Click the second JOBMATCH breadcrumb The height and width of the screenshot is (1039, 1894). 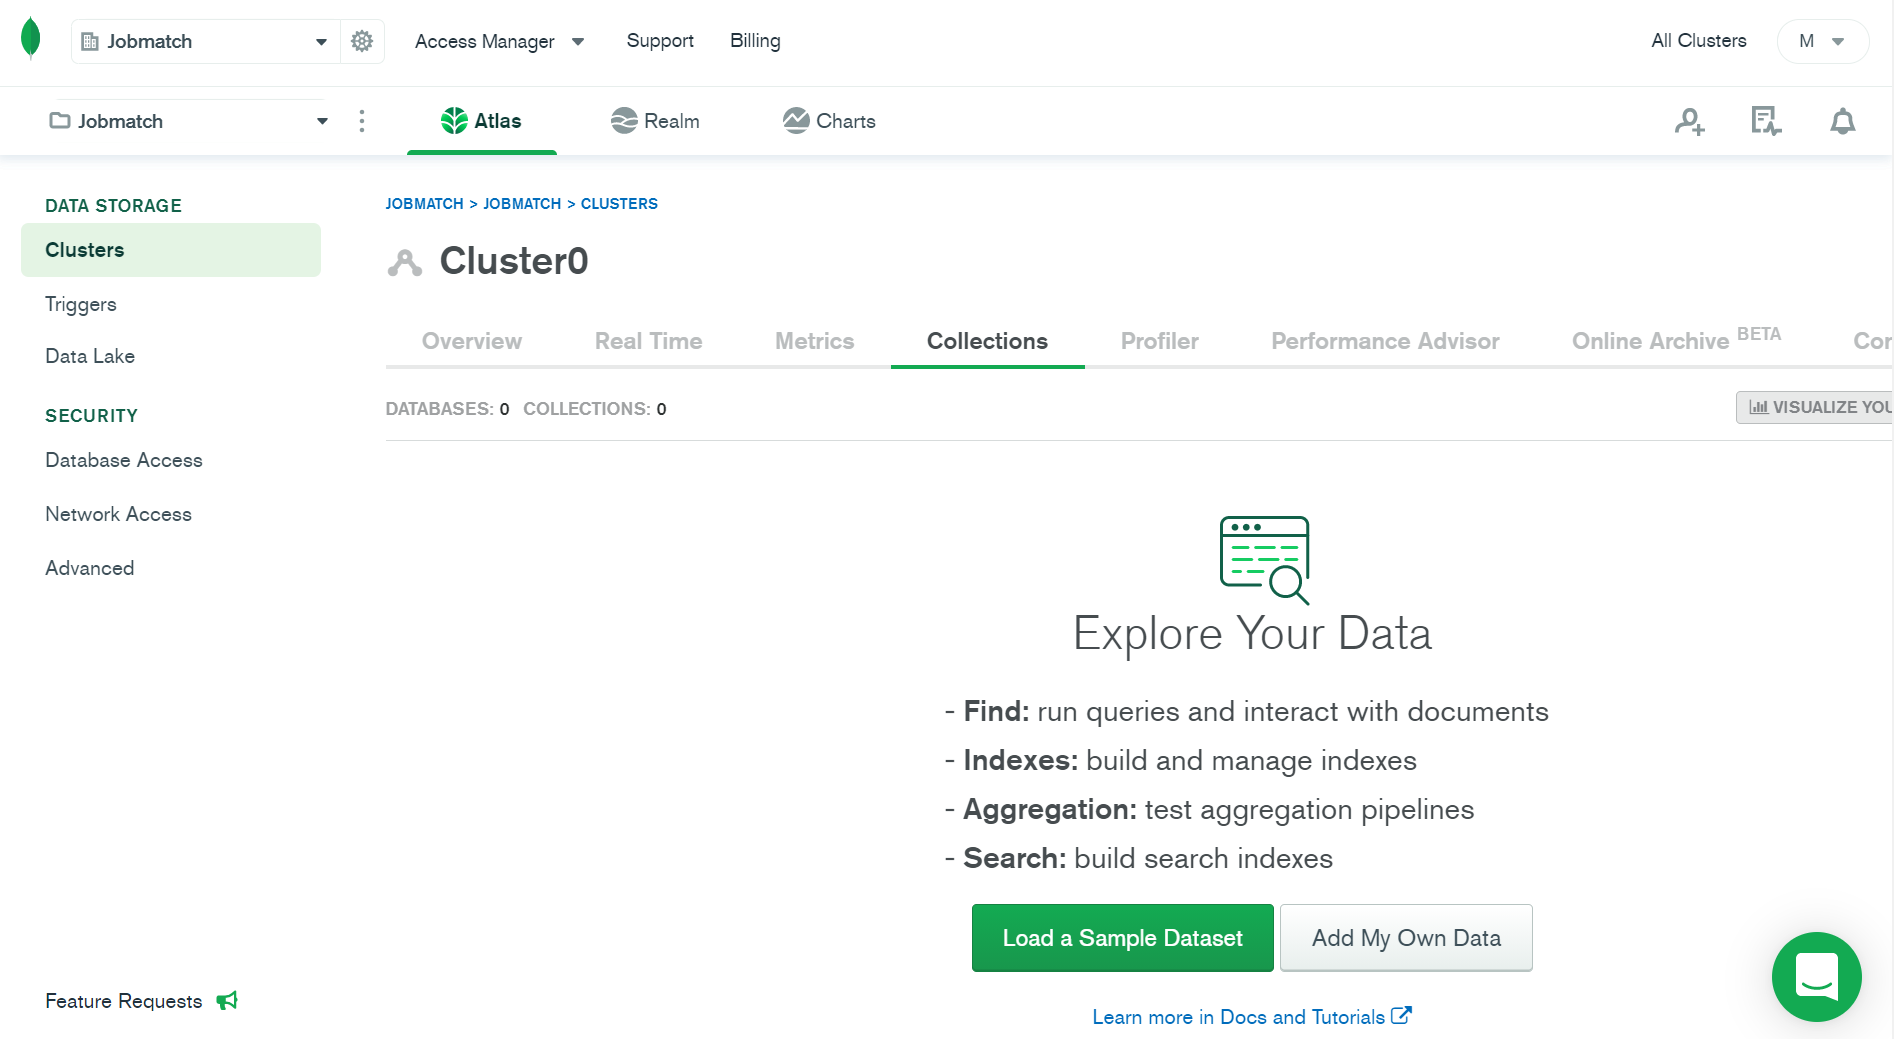point(522,204)
